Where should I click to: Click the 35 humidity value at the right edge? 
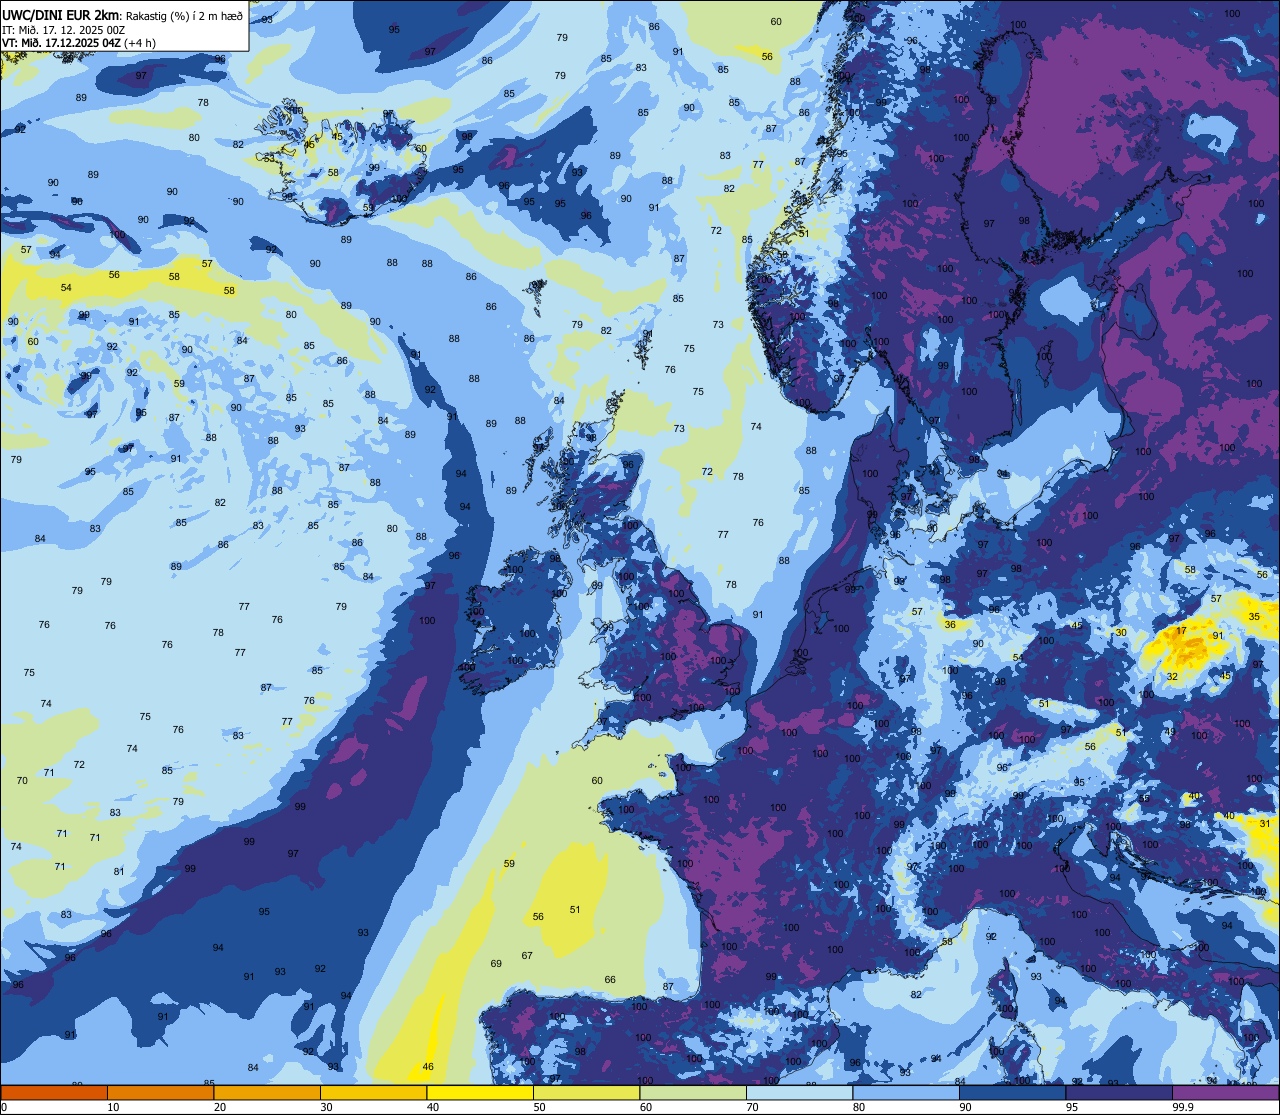1254,617
